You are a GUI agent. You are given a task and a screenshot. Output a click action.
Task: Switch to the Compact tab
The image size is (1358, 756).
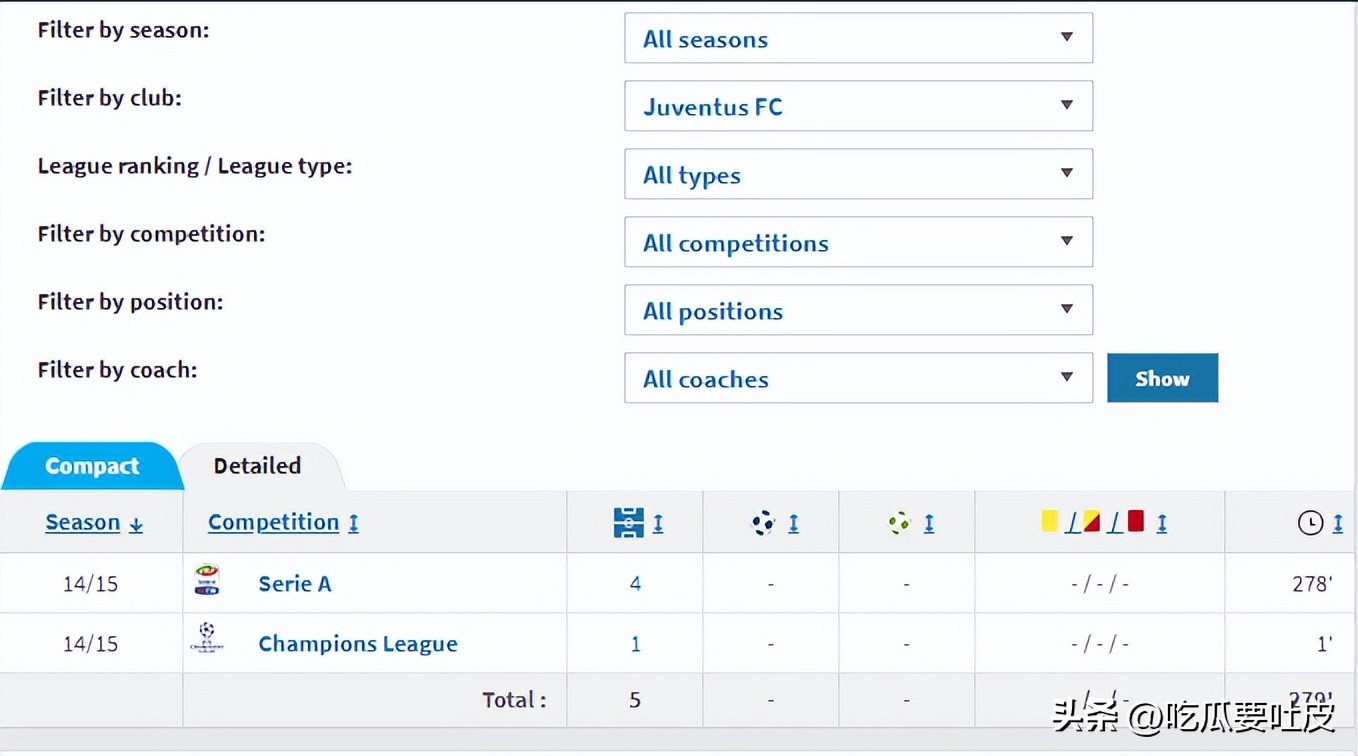point(92,466)
